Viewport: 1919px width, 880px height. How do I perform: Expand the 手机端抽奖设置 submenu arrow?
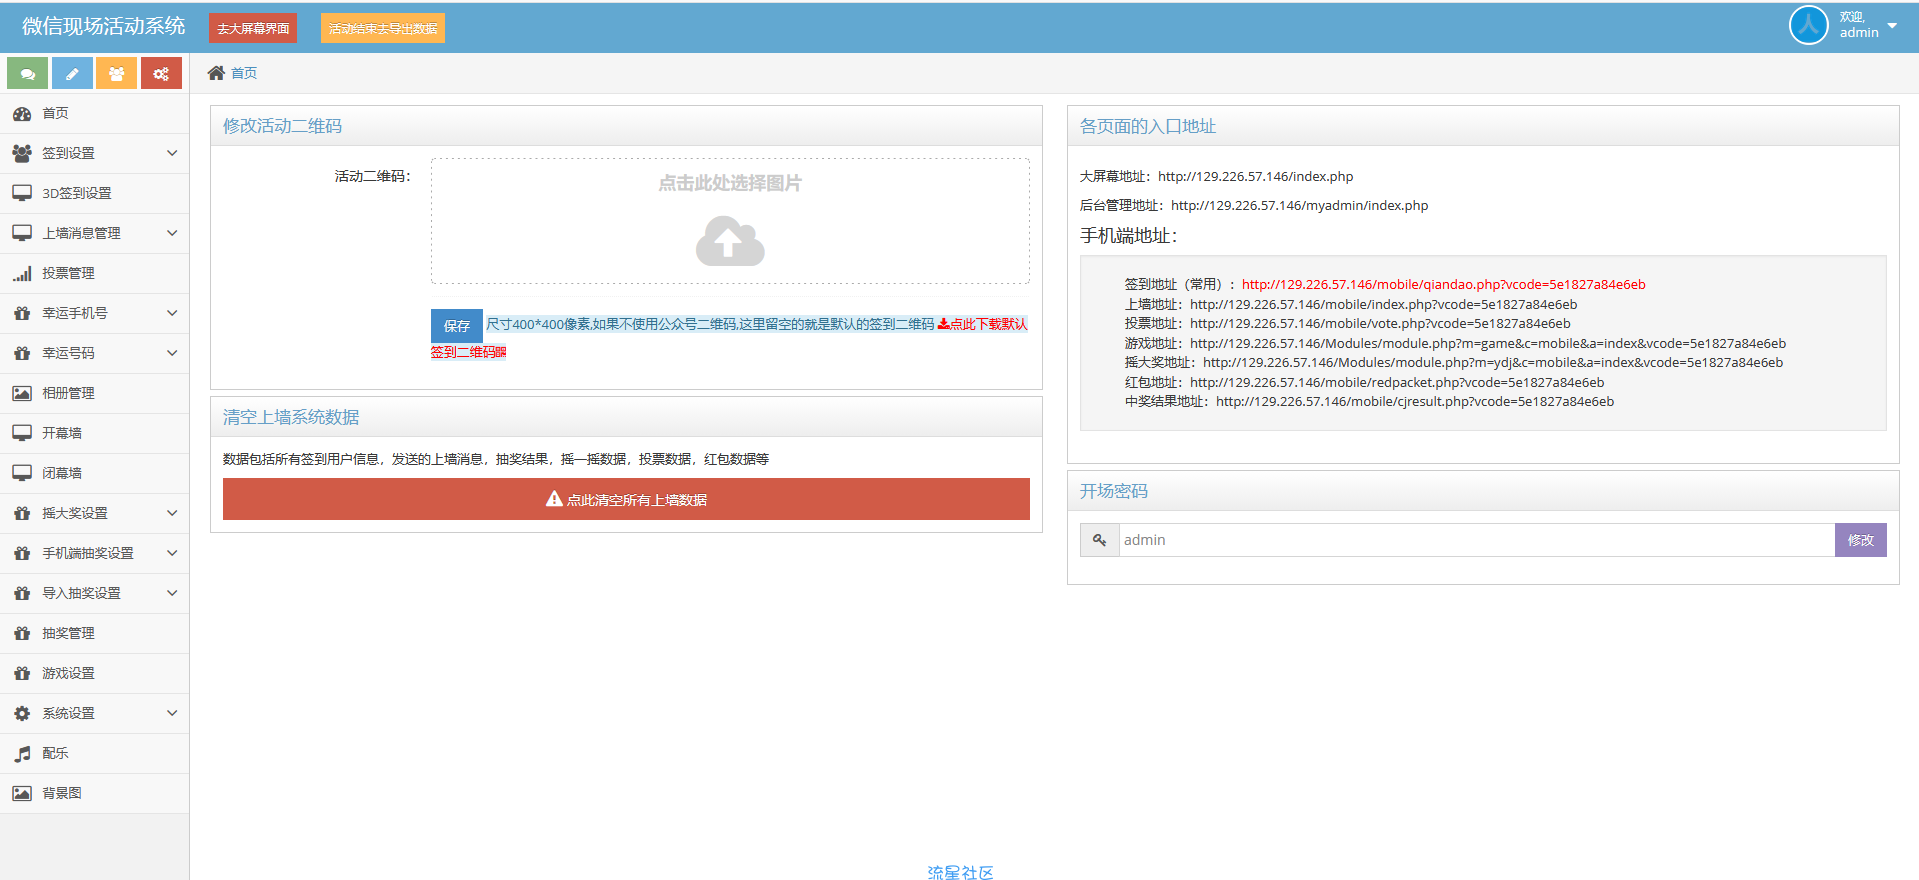pyautogui.click(x=172, y=553)
